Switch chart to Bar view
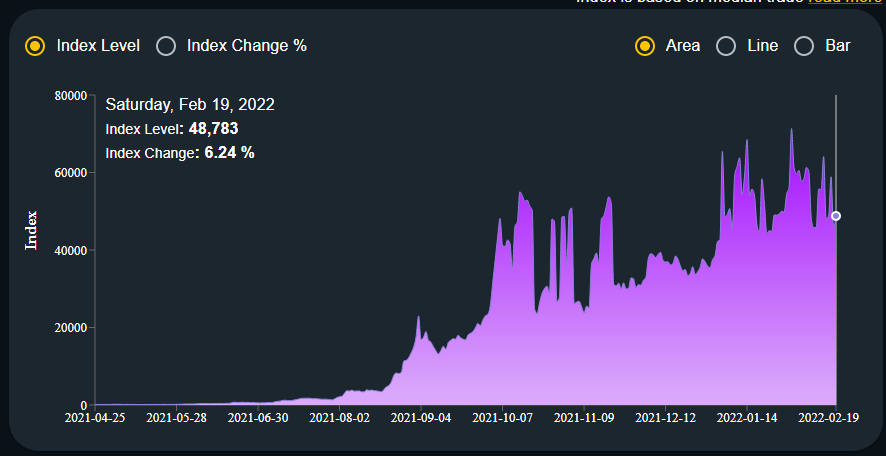This screenshot has height=456, width=886. [x=804, y=46]
